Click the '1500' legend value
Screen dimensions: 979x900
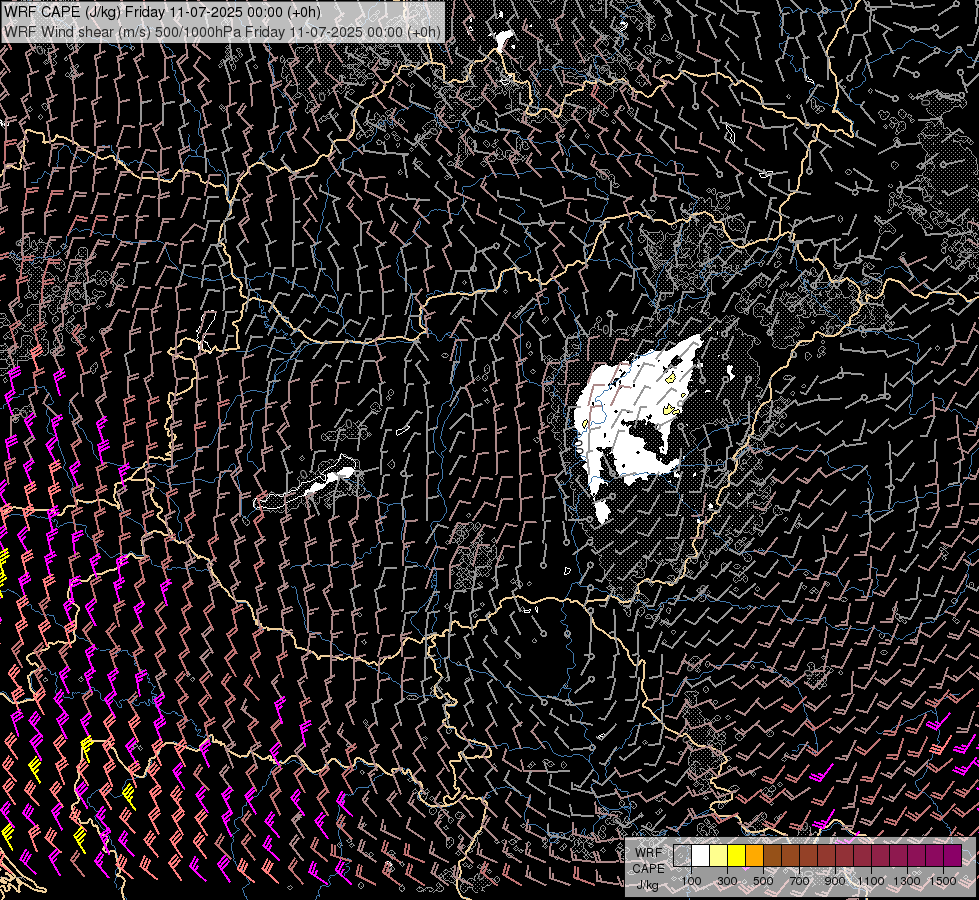(x=943, y=881)
